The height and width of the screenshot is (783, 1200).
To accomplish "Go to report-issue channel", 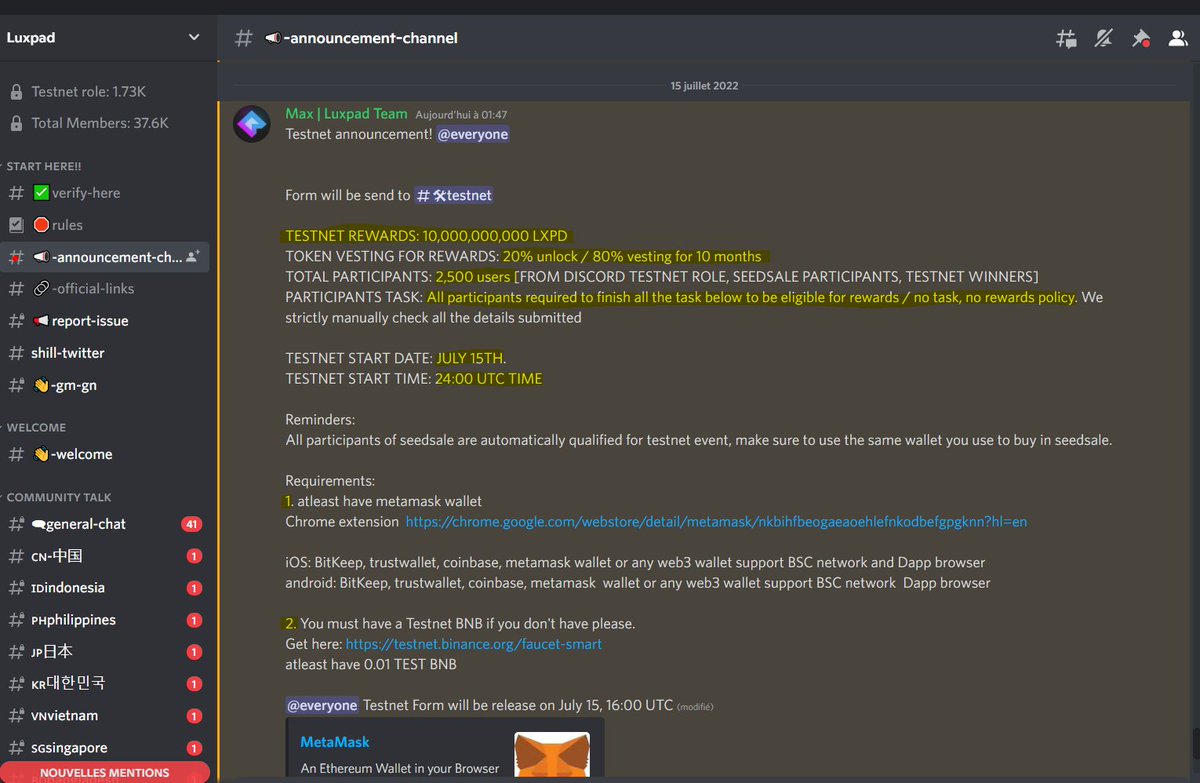I will coord(105,321).
